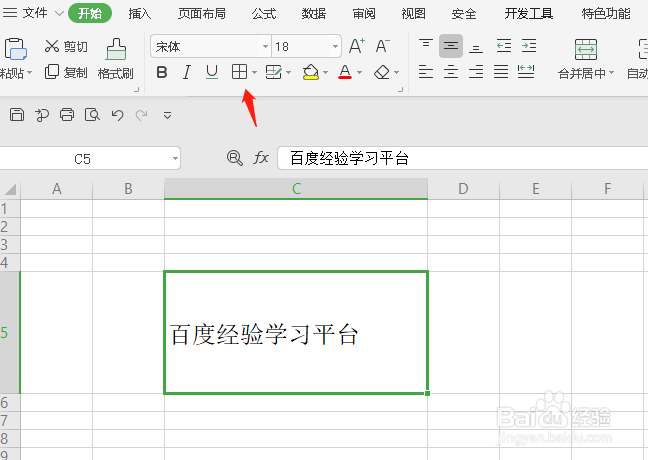Click the increase indent icon
This screenshot has width=648, height=460.
529,45
